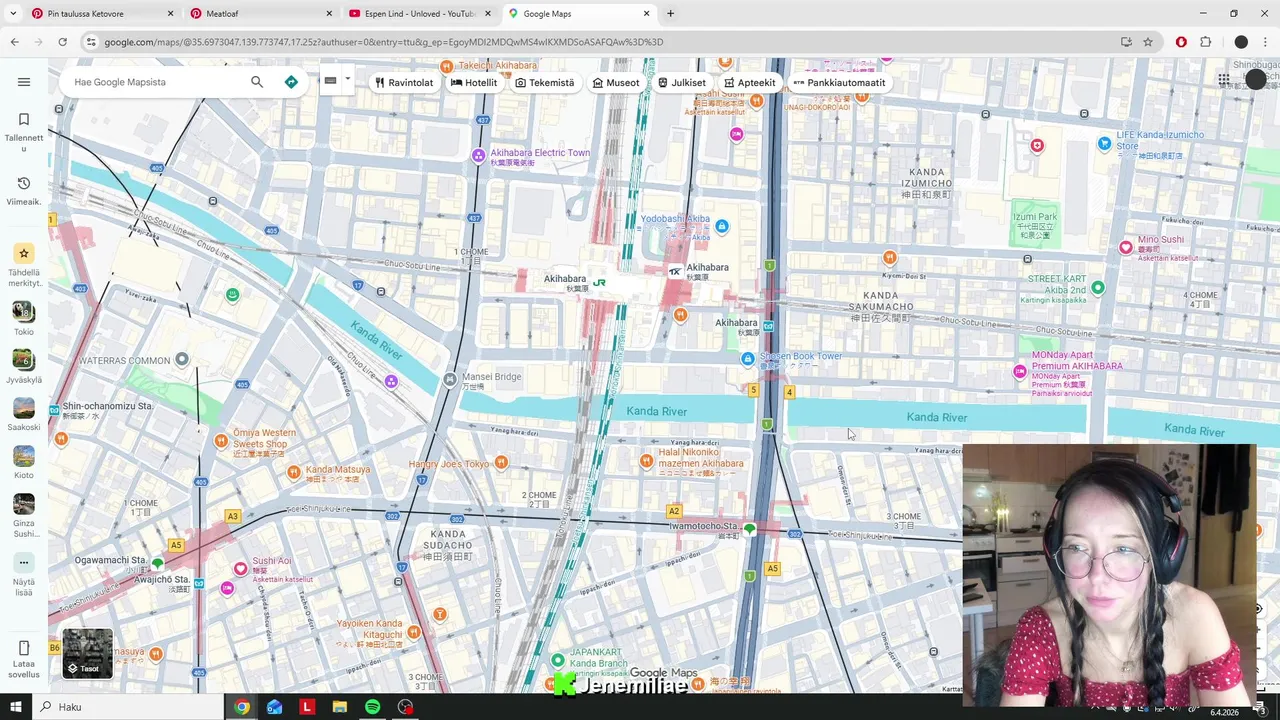Bookmark this page with the star icon
The image size is (1280, 720).
pos(1148,42)
